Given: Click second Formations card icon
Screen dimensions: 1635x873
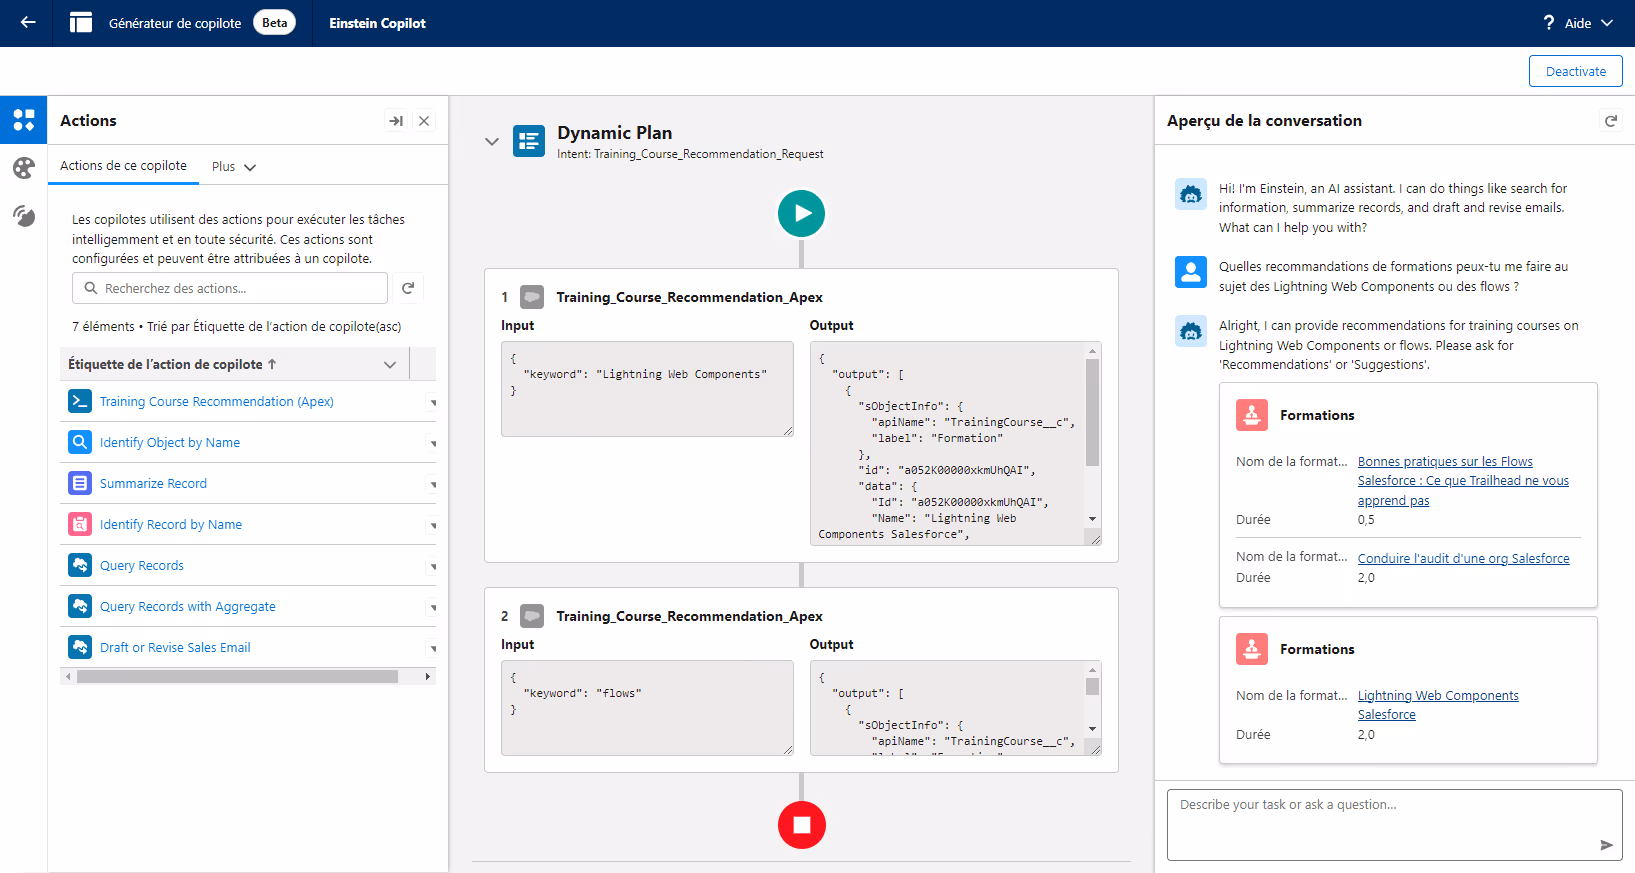Looking at the screenshot, I should click(1252, 649).
